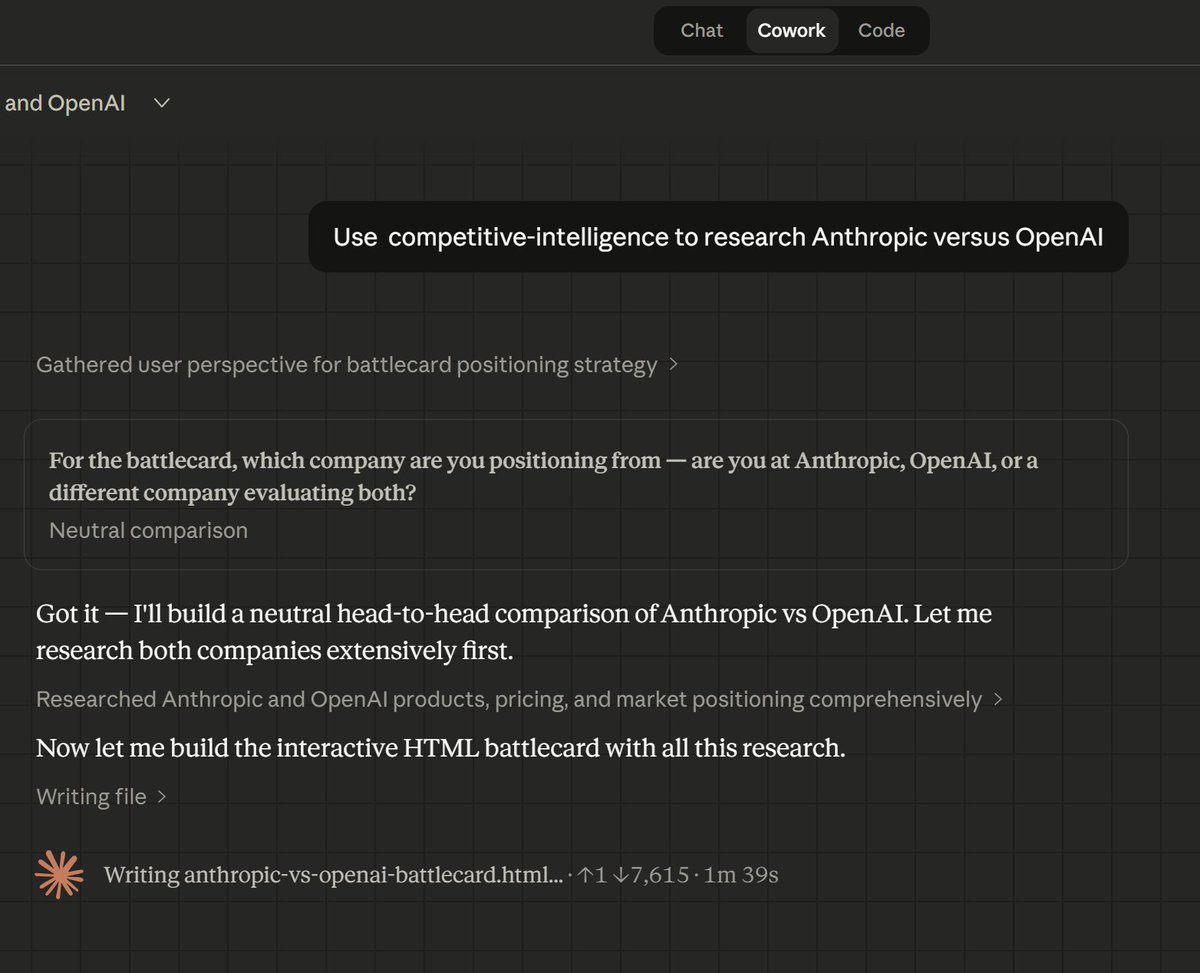This screenshot has height=973, width=1200.
Task: Expand the 'Writing file' step
Action: 101,797
